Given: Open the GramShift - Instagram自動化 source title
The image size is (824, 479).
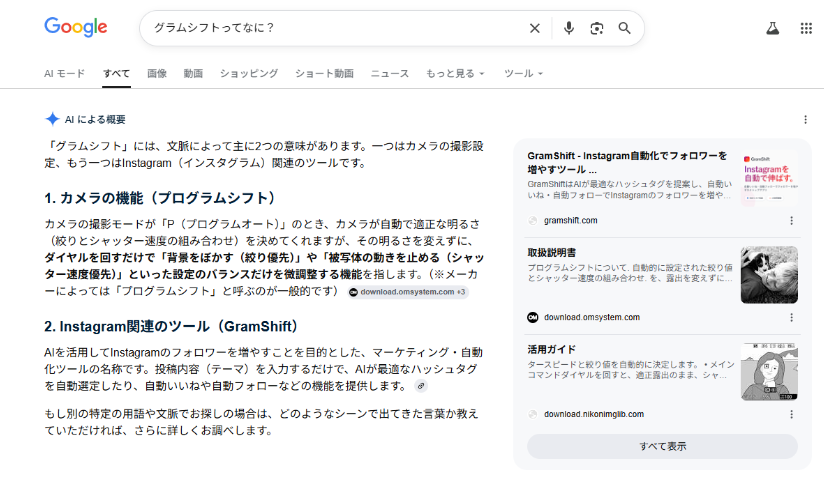Looking at the screenshot, I should coord(627,162).
